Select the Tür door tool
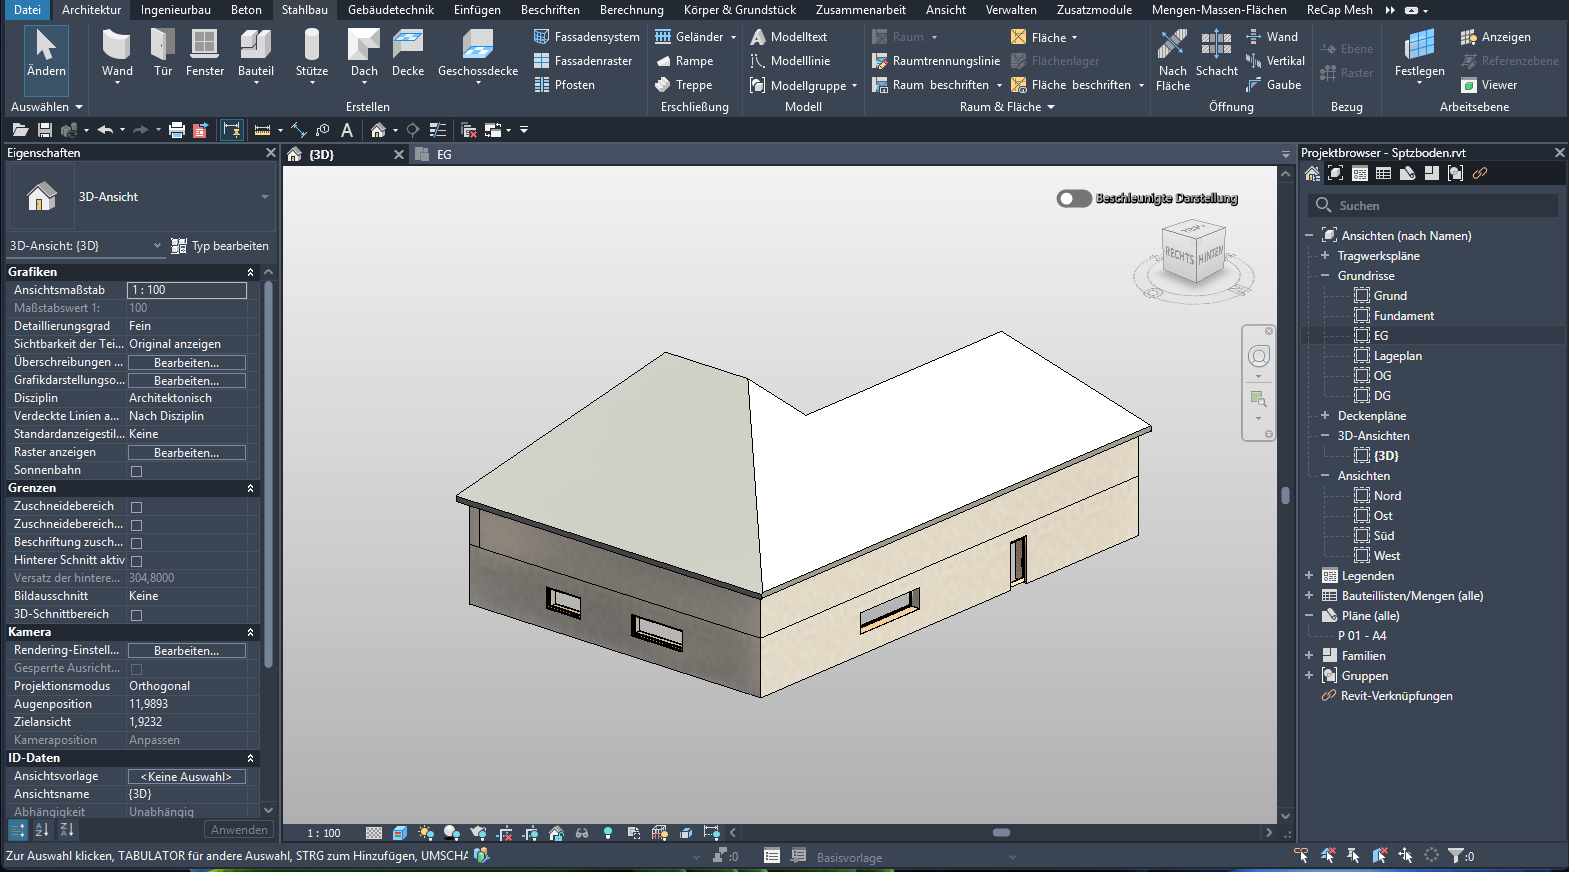Viewport: 1569px width, 872px height. click(162, 53)
